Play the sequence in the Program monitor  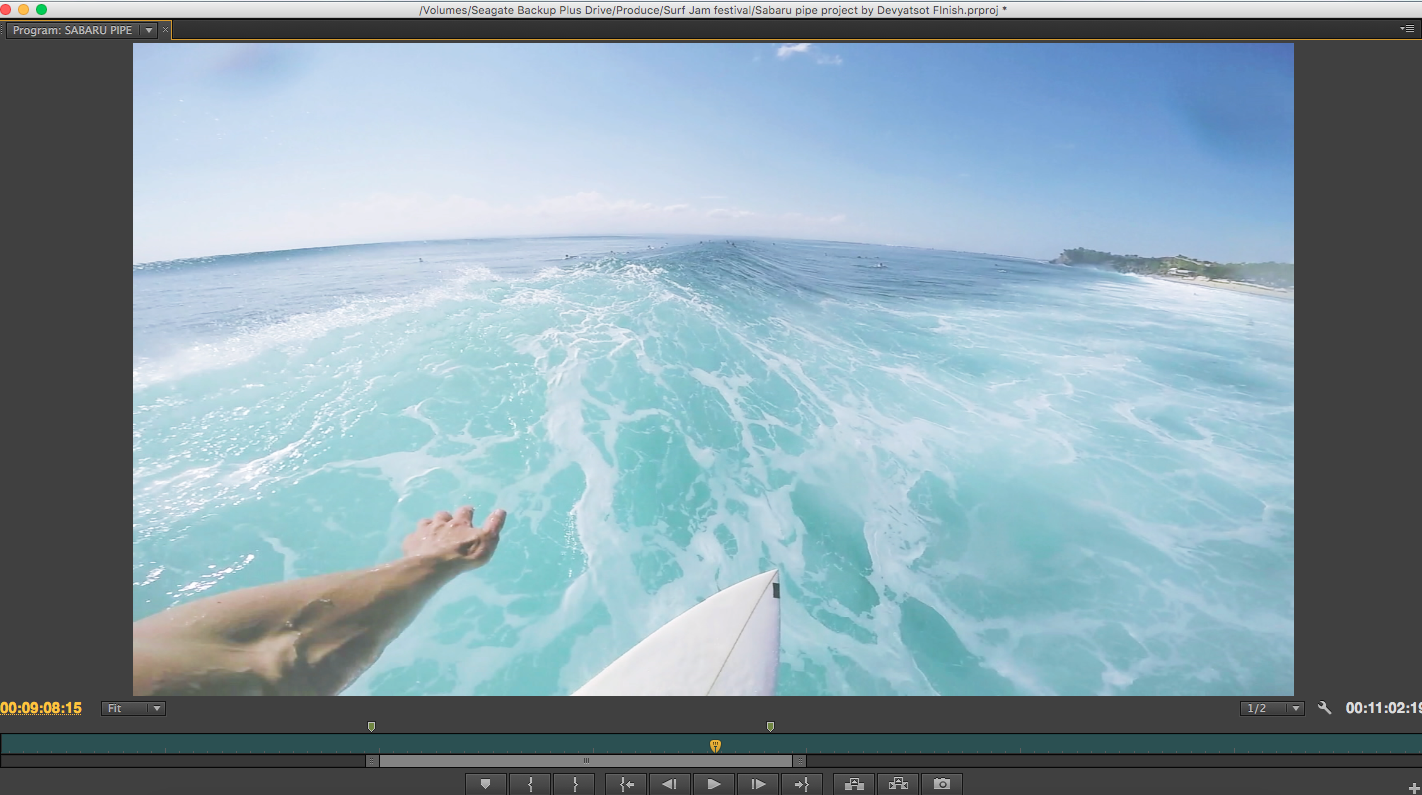pyautogui.click(x=714, y=785)
